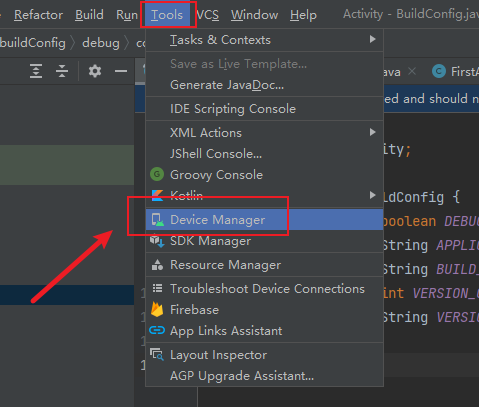This screenshot has width=479, height=407.
Task: Expand XML Actions submenu arrow
Action: 373,132
